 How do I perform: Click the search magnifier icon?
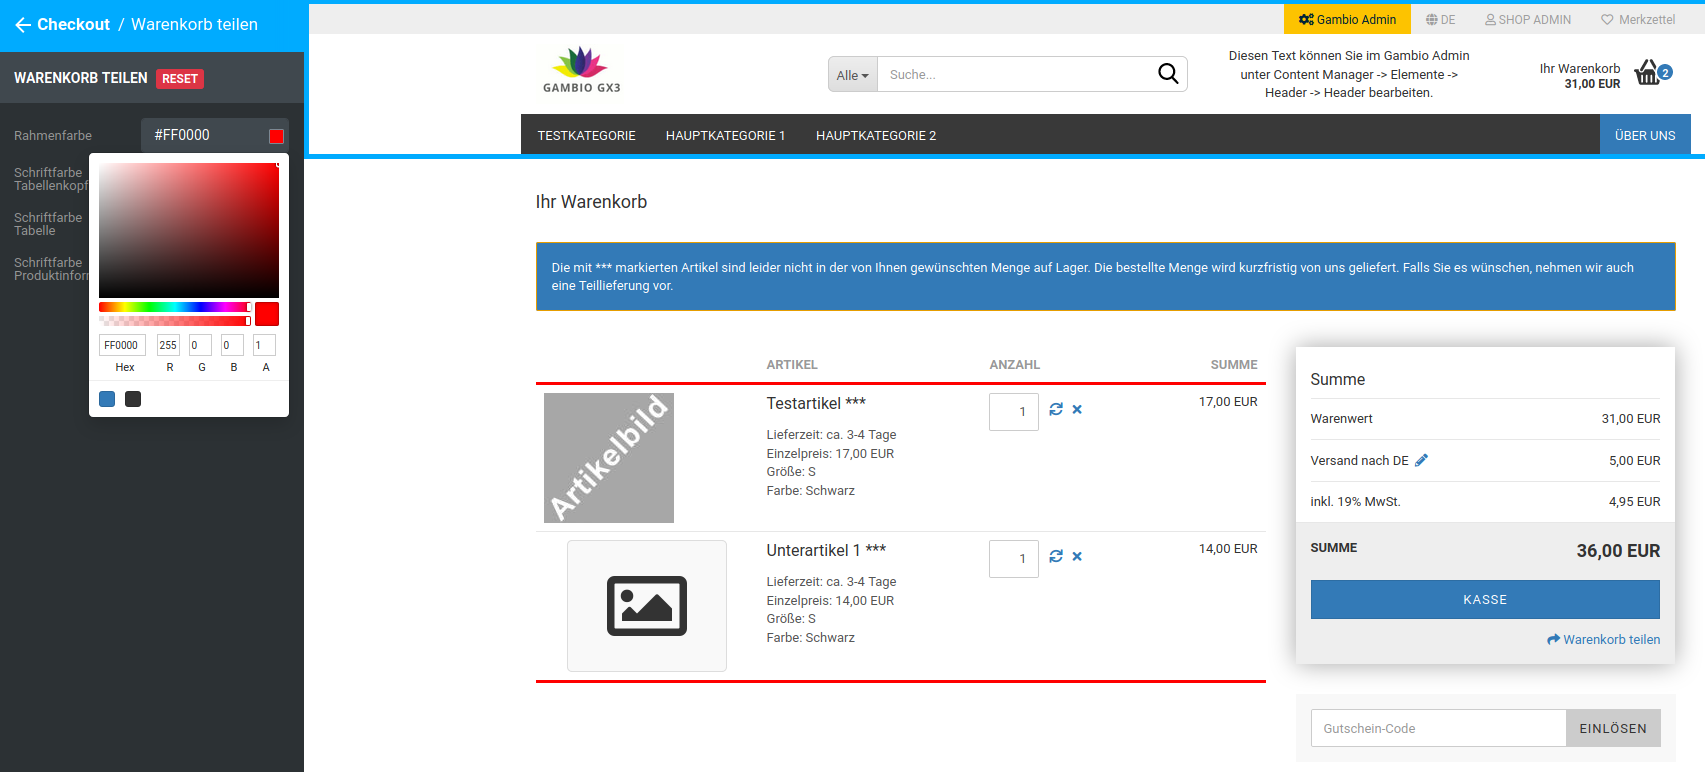(1167, 74)
